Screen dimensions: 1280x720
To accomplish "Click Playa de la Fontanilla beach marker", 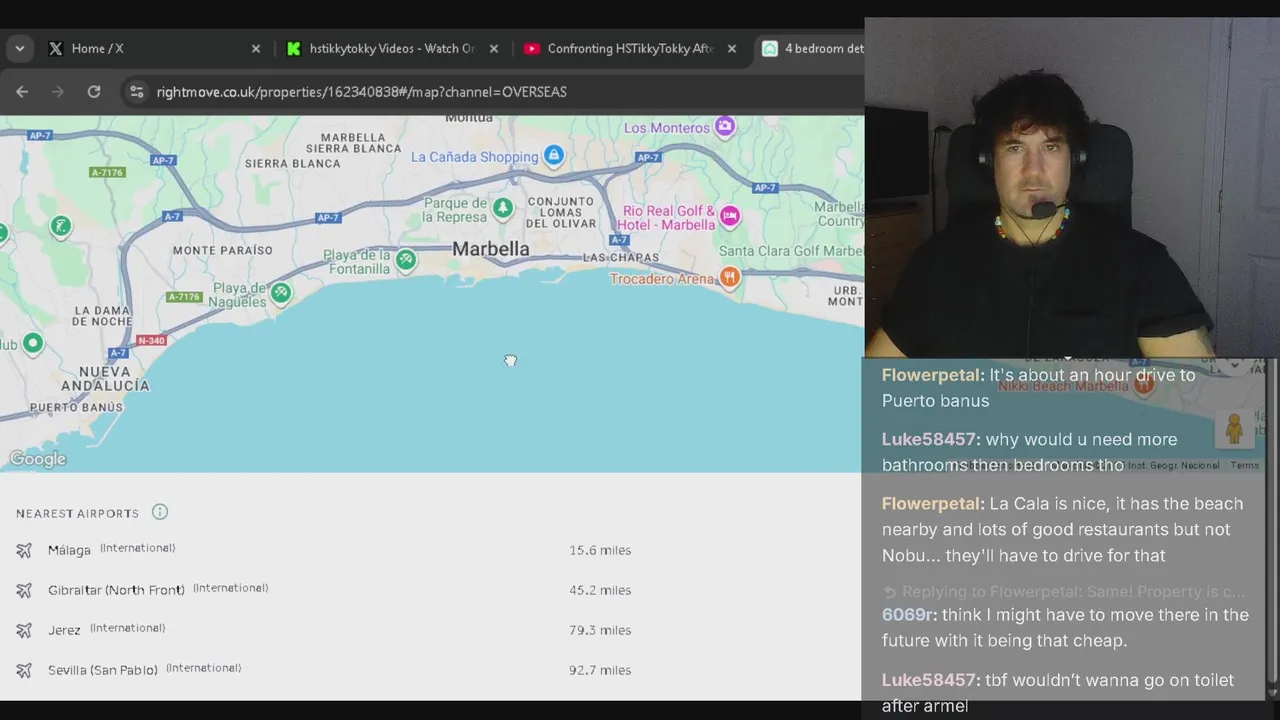I will [405, 261].
